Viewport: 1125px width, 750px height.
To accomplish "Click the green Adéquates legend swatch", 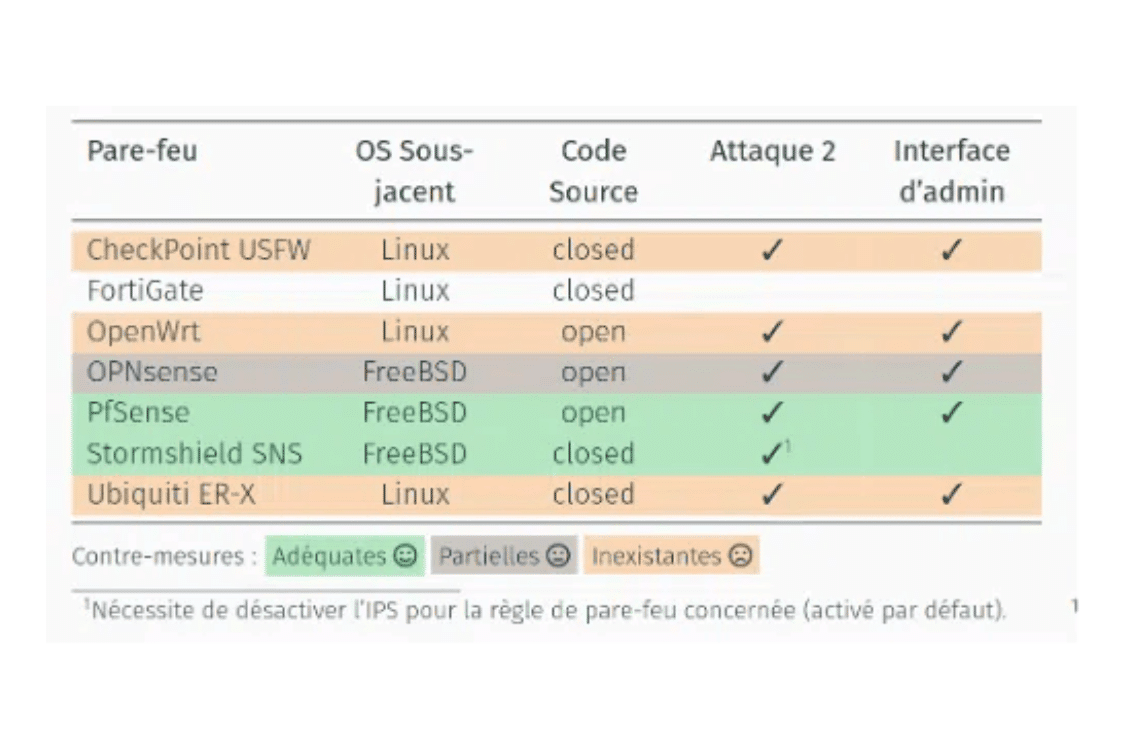I will point(345,556).
